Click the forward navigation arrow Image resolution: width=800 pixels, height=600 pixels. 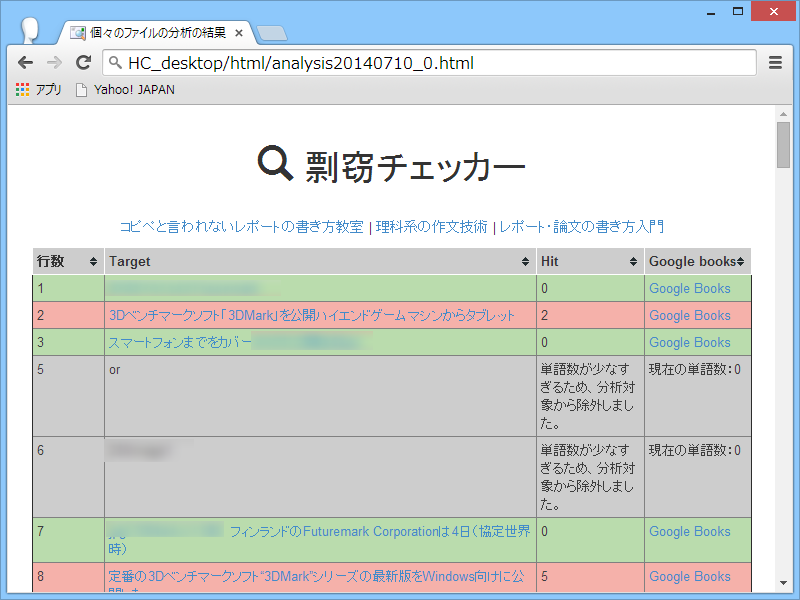54,62
